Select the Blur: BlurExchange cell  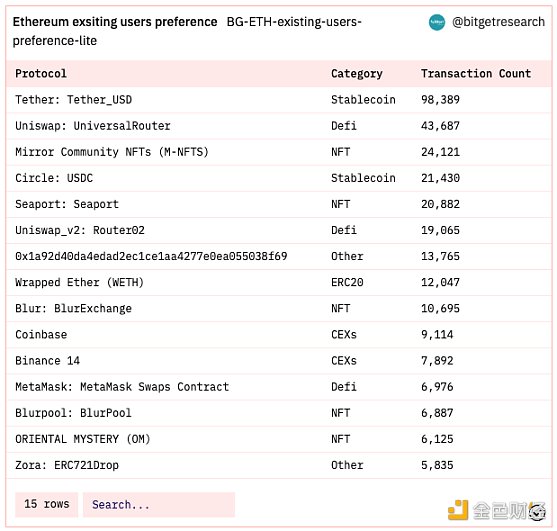coord(73,309)
